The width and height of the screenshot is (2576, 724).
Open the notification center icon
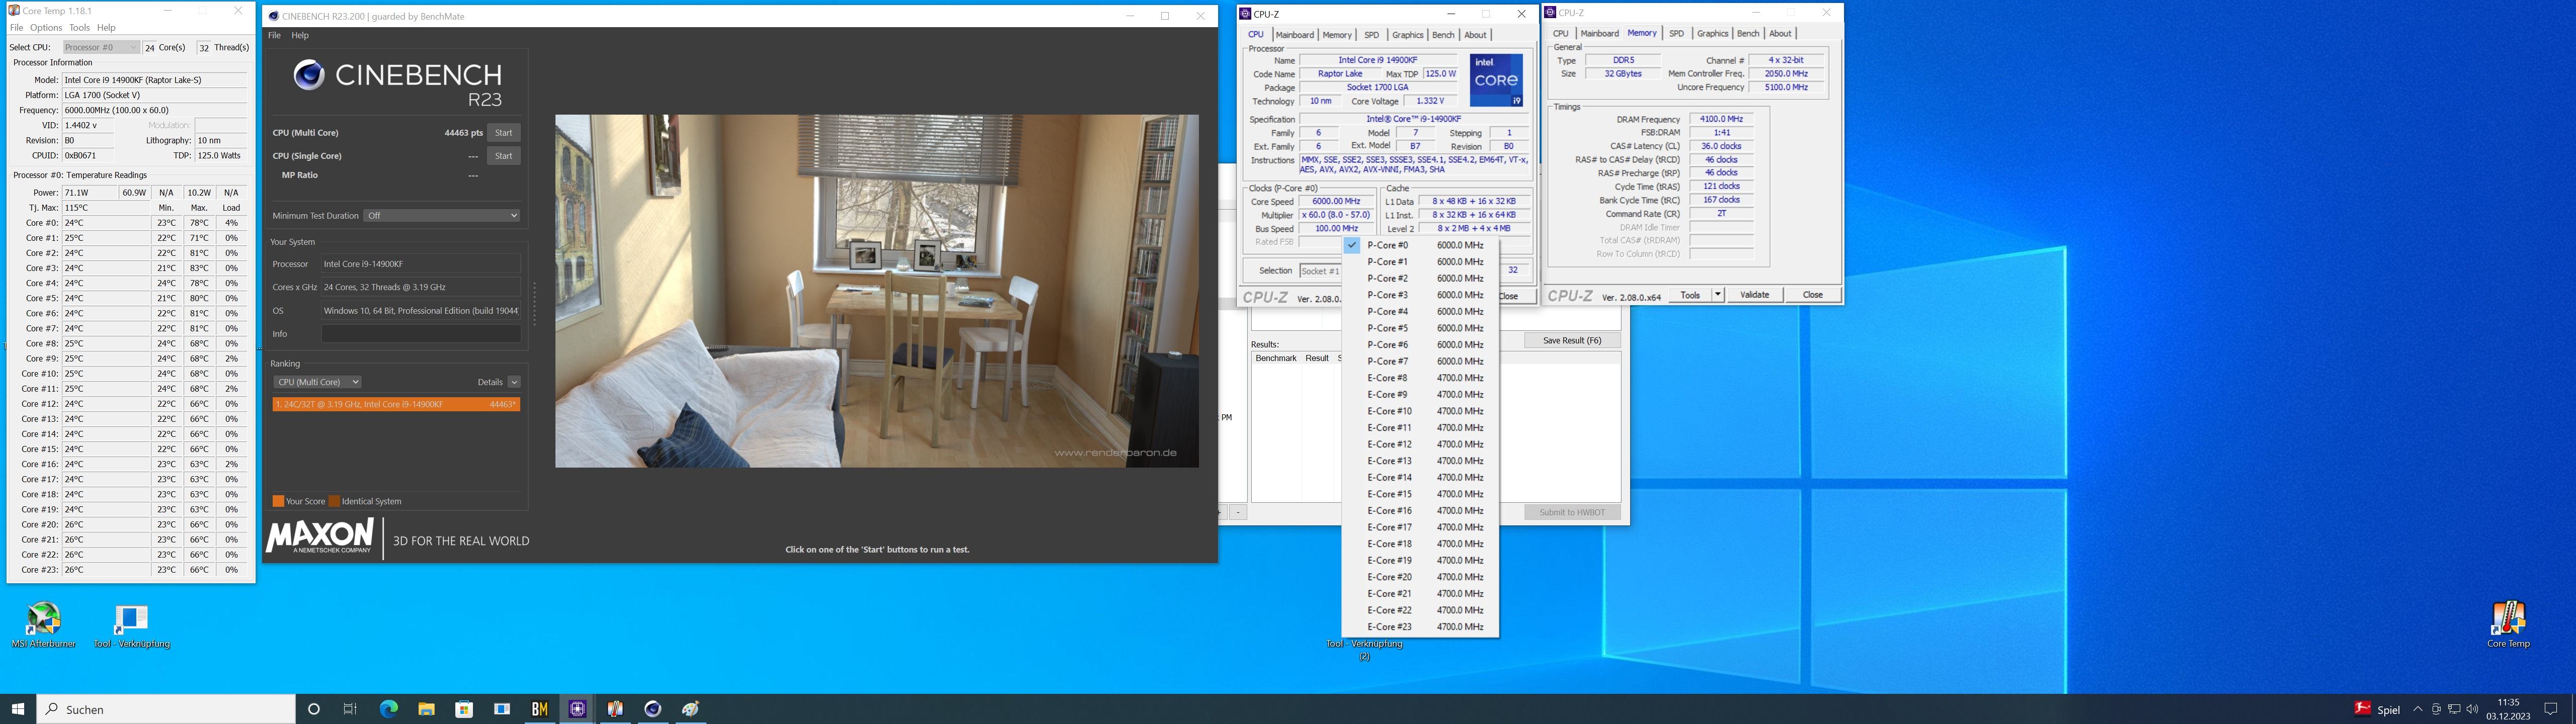(x=2550, y=709)
